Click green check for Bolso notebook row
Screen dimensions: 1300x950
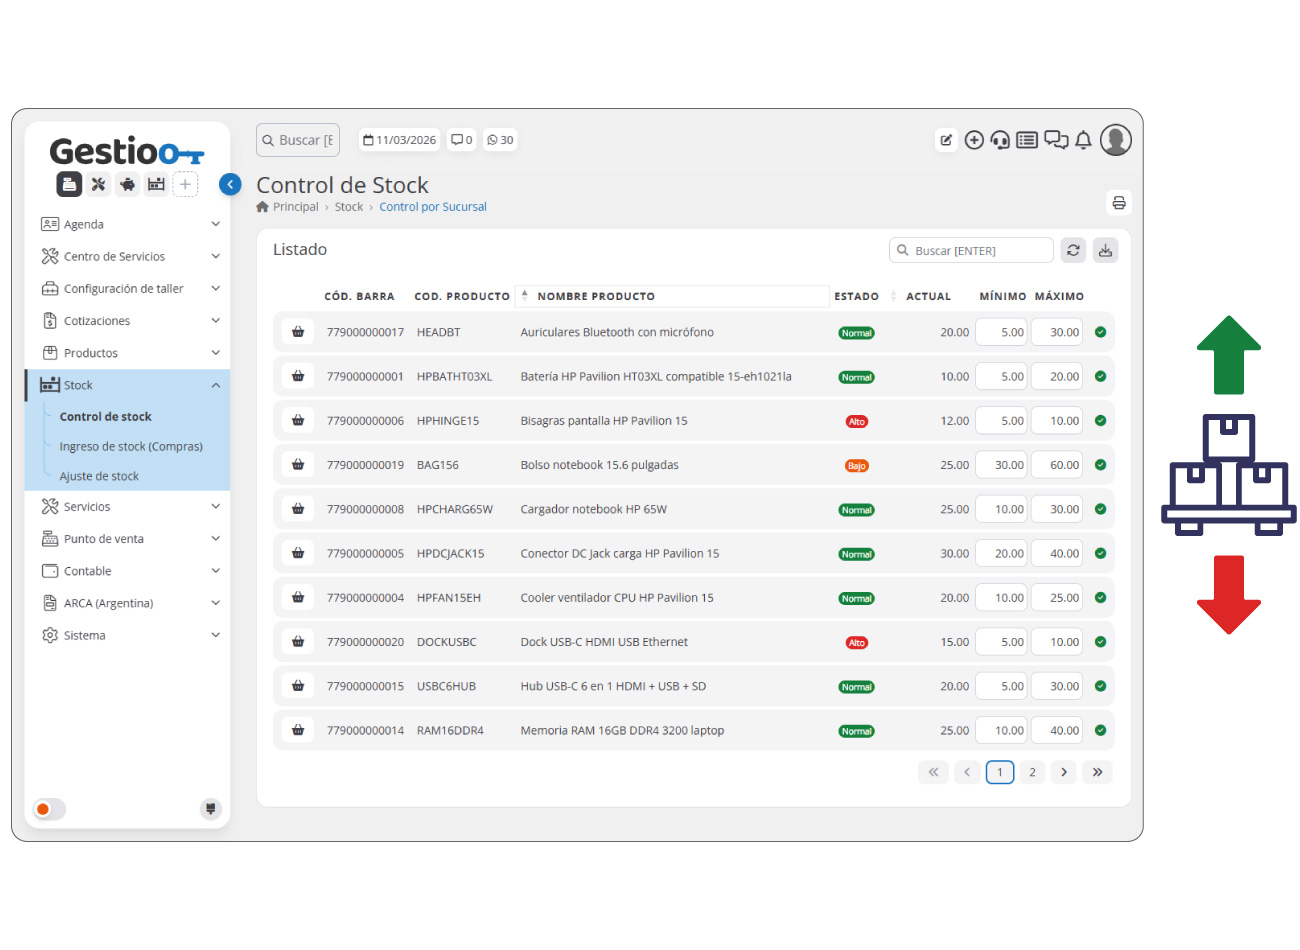coord(1100,465)
